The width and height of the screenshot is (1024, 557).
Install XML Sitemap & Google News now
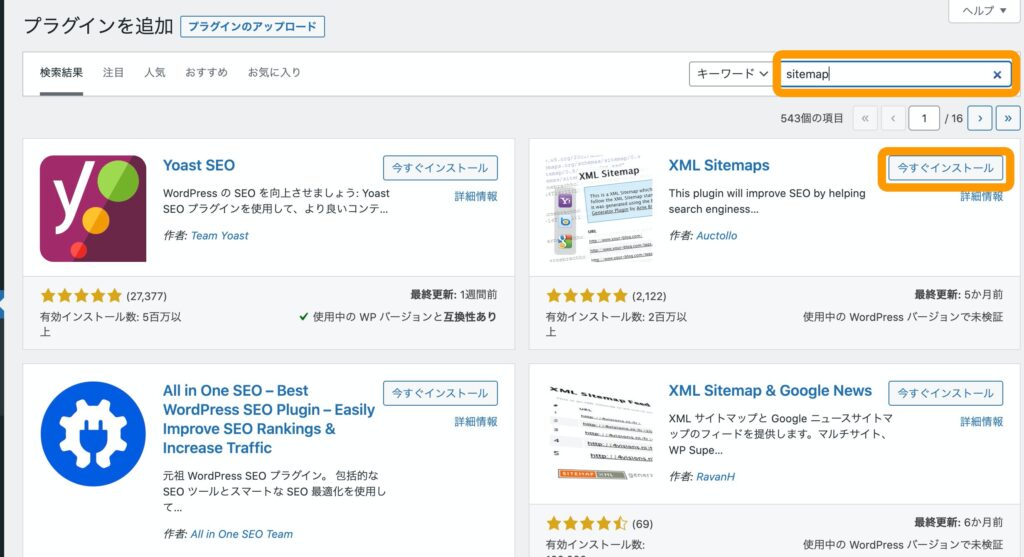click(x=945, y=393)
